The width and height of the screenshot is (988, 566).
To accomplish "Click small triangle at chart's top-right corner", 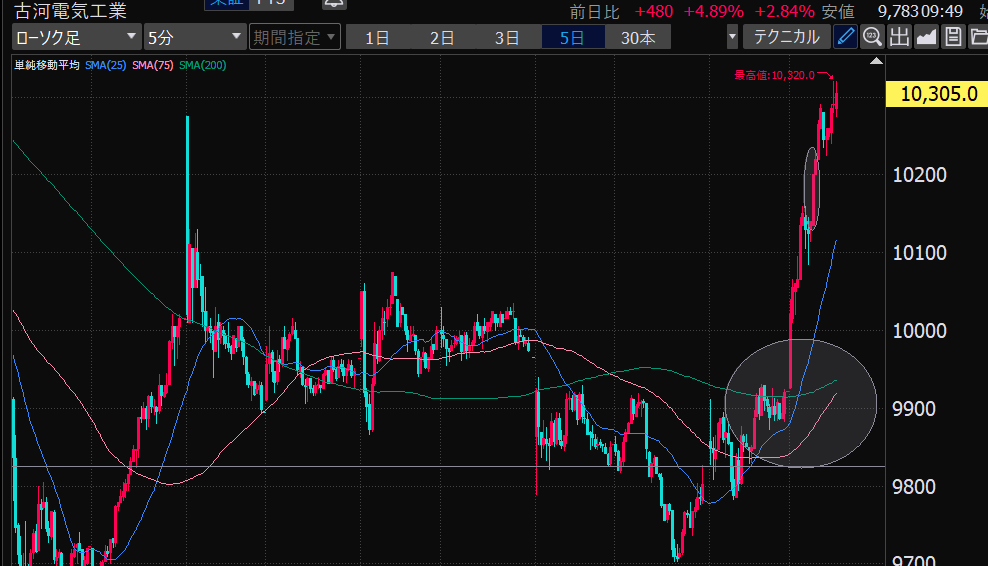I will click(877, 63).
